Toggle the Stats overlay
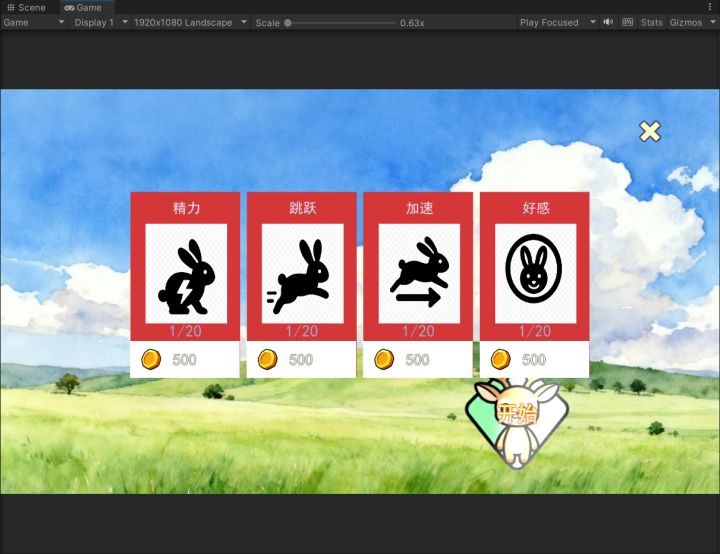 click(651, 22)
